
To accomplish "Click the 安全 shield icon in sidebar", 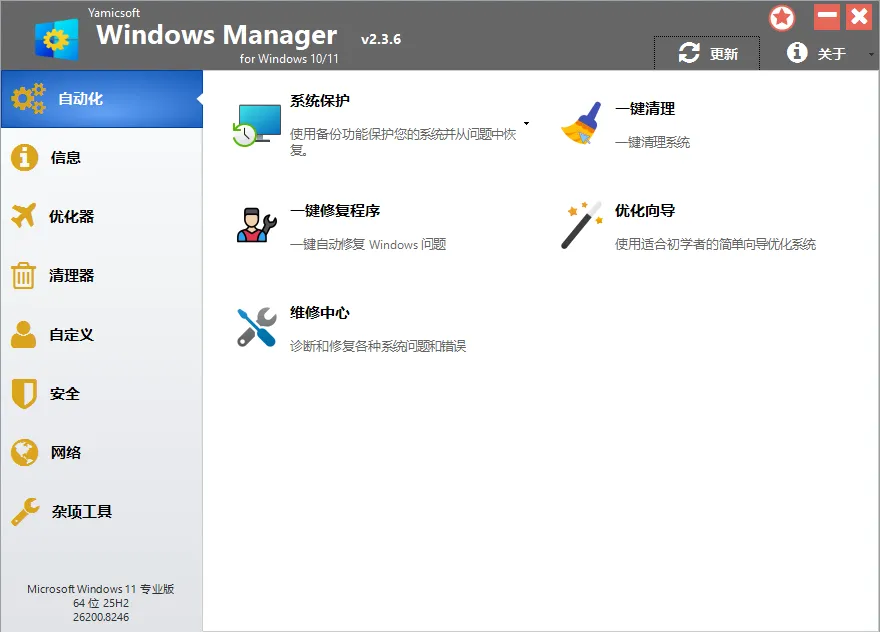I will tap(24, 393).
